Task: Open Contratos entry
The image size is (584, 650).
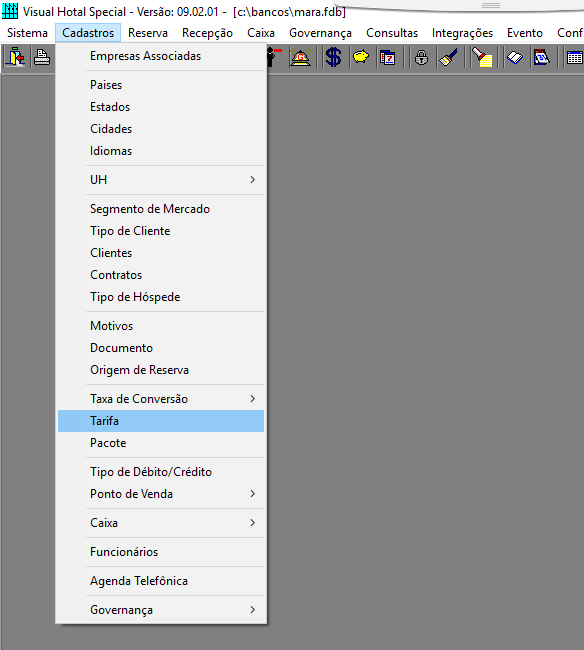Action: point(161,275)
